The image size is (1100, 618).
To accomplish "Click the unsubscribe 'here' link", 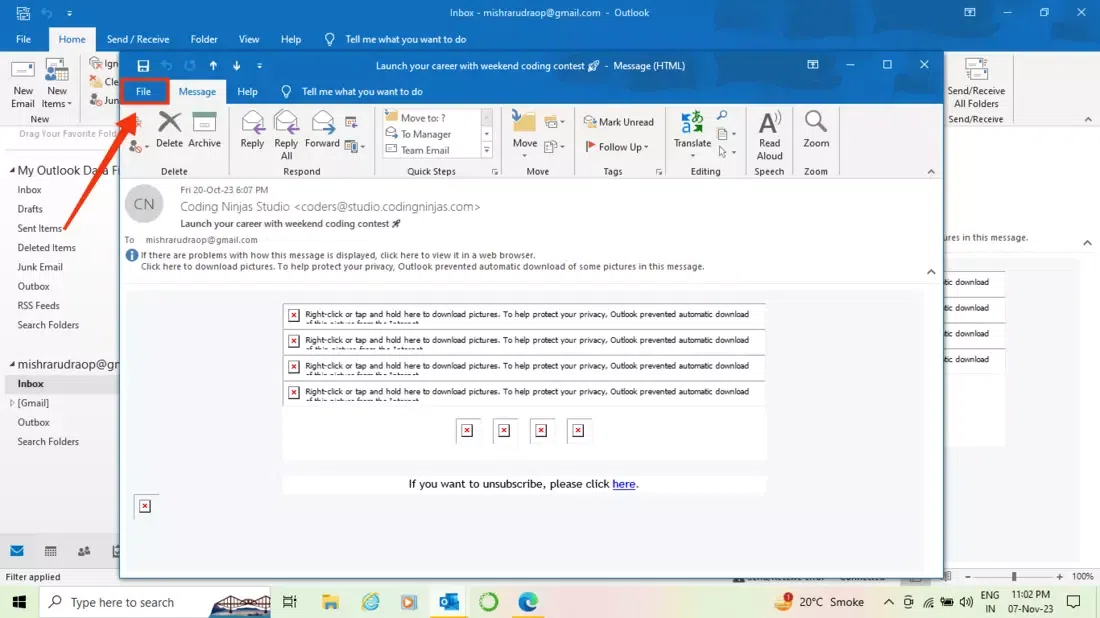I will coord(624,484).
